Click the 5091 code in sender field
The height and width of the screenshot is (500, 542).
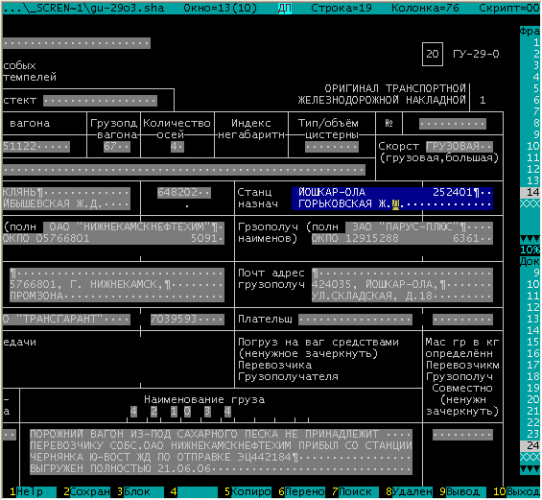point(204,238)
